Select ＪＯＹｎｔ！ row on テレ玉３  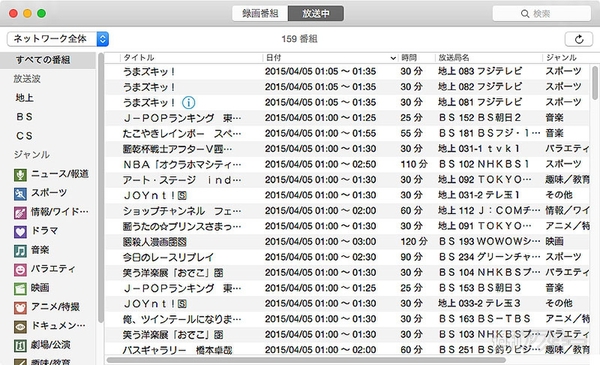347,304
